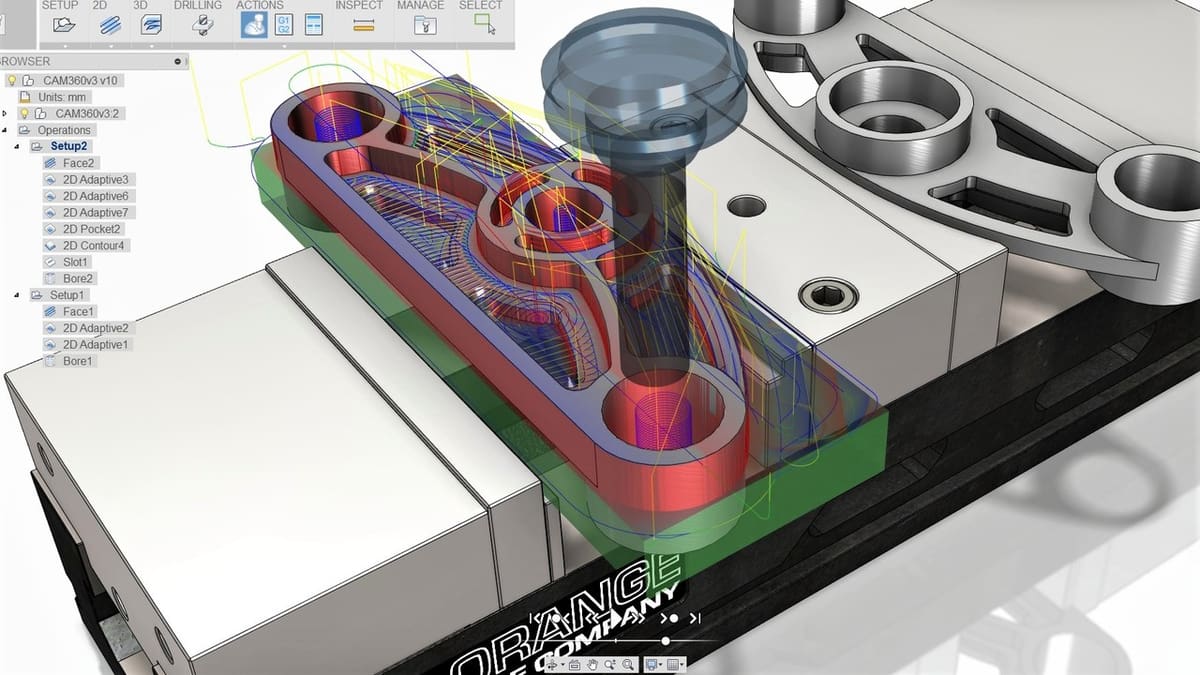
Task: Select the 2D Adaptive7 operation
Action: tap(96, 212)
